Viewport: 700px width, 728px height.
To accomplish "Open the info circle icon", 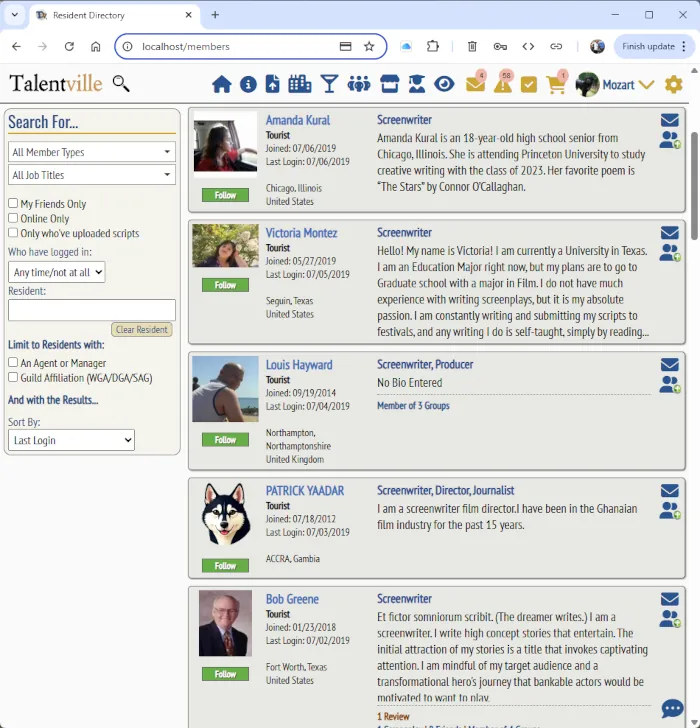I will [248, 85].
